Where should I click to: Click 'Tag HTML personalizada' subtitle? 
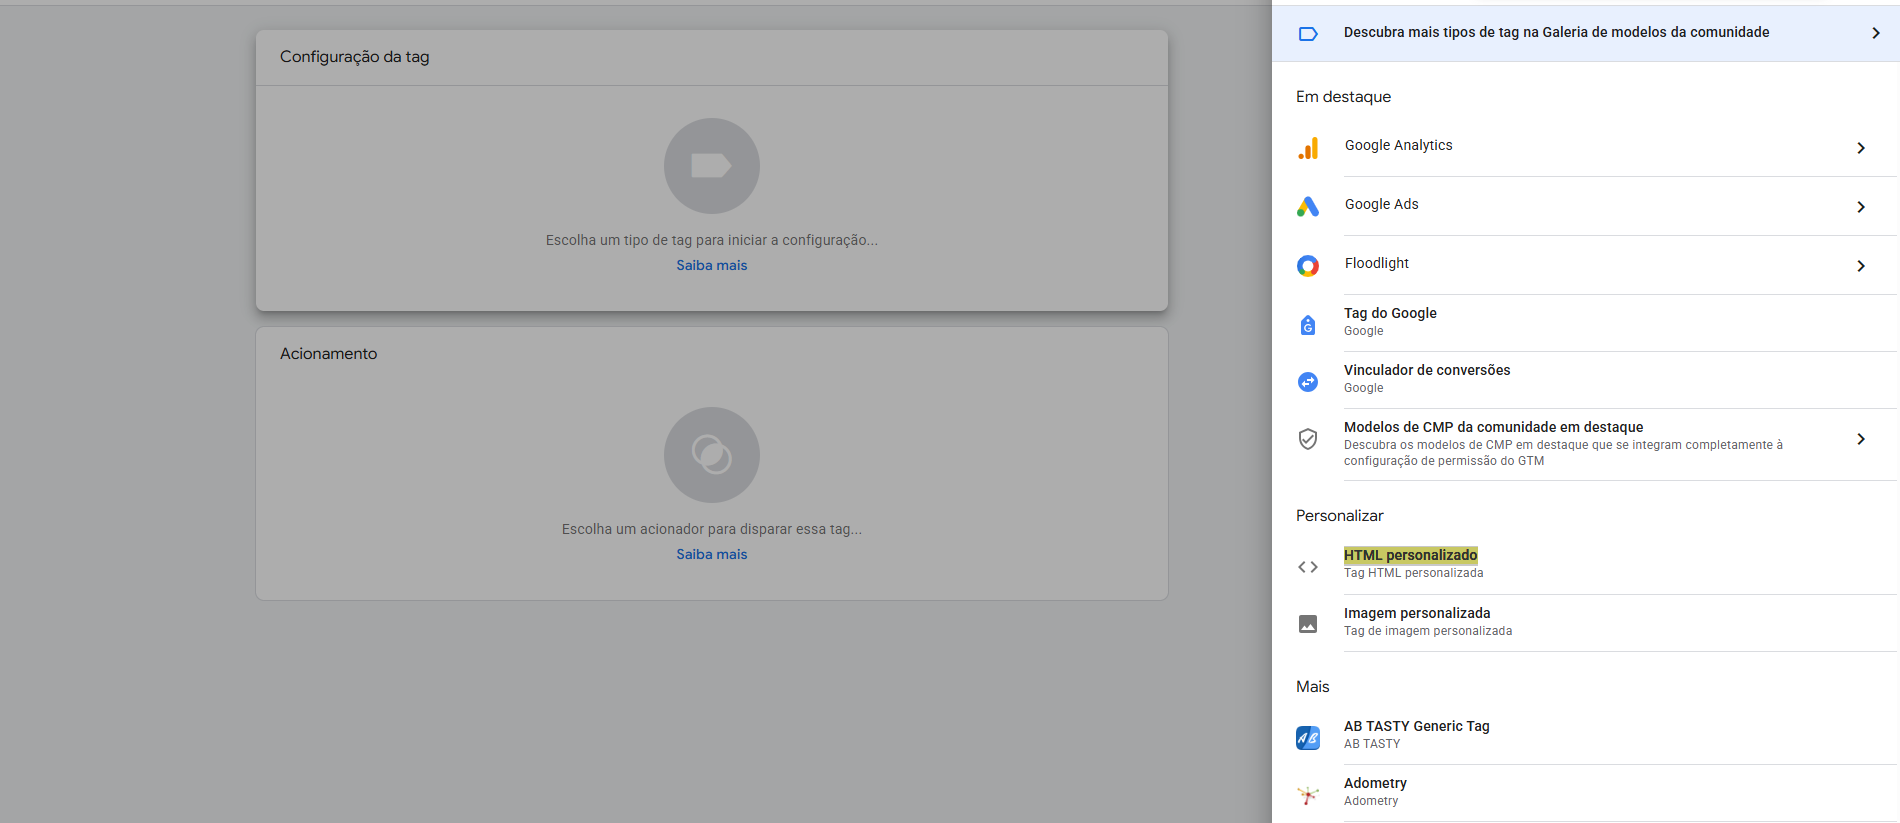pyautogui.click(x=1414, y=574)
